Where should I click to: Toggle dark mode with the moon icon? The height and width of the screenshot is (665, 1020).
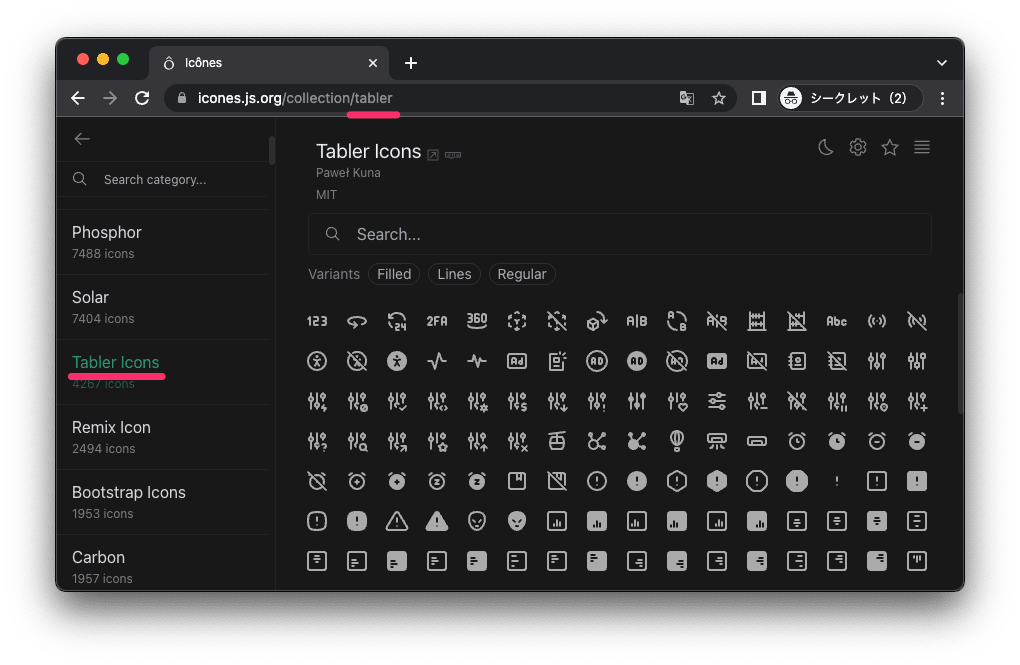(825, 148)
